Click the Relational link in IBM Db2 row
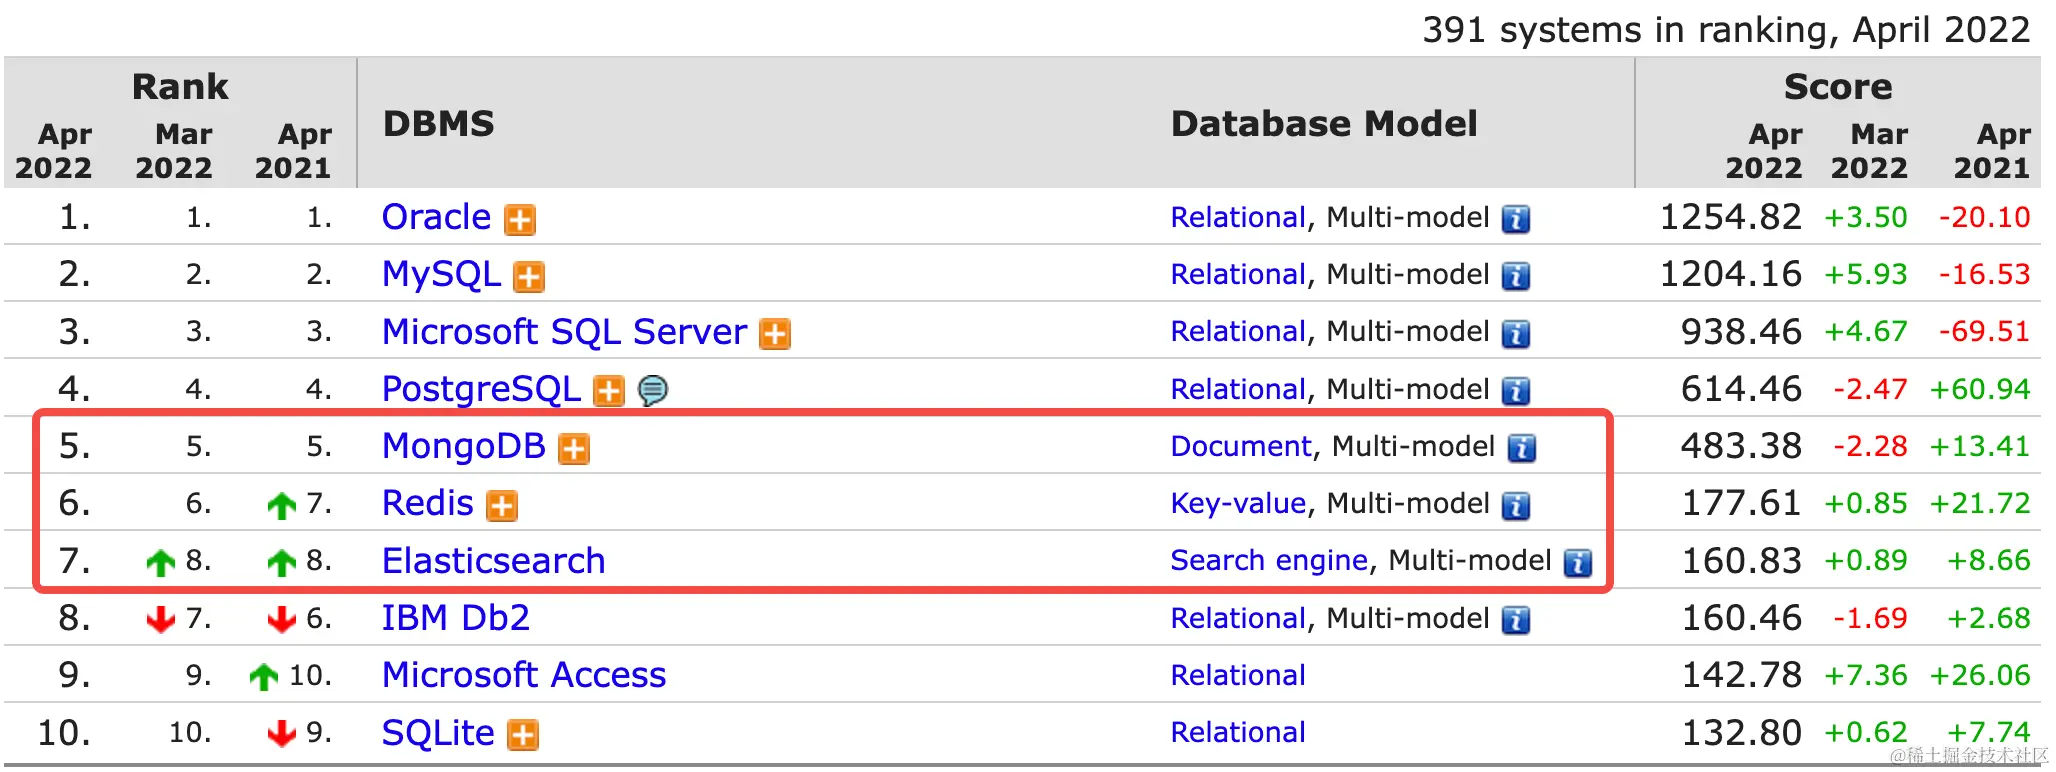 pos(1238,618)
